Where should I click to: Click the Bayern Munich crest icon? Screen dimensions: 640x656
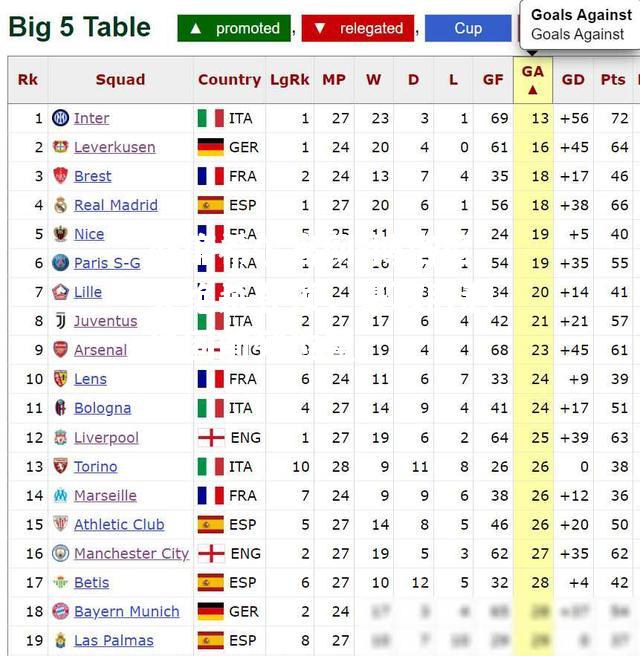point(60,611)
